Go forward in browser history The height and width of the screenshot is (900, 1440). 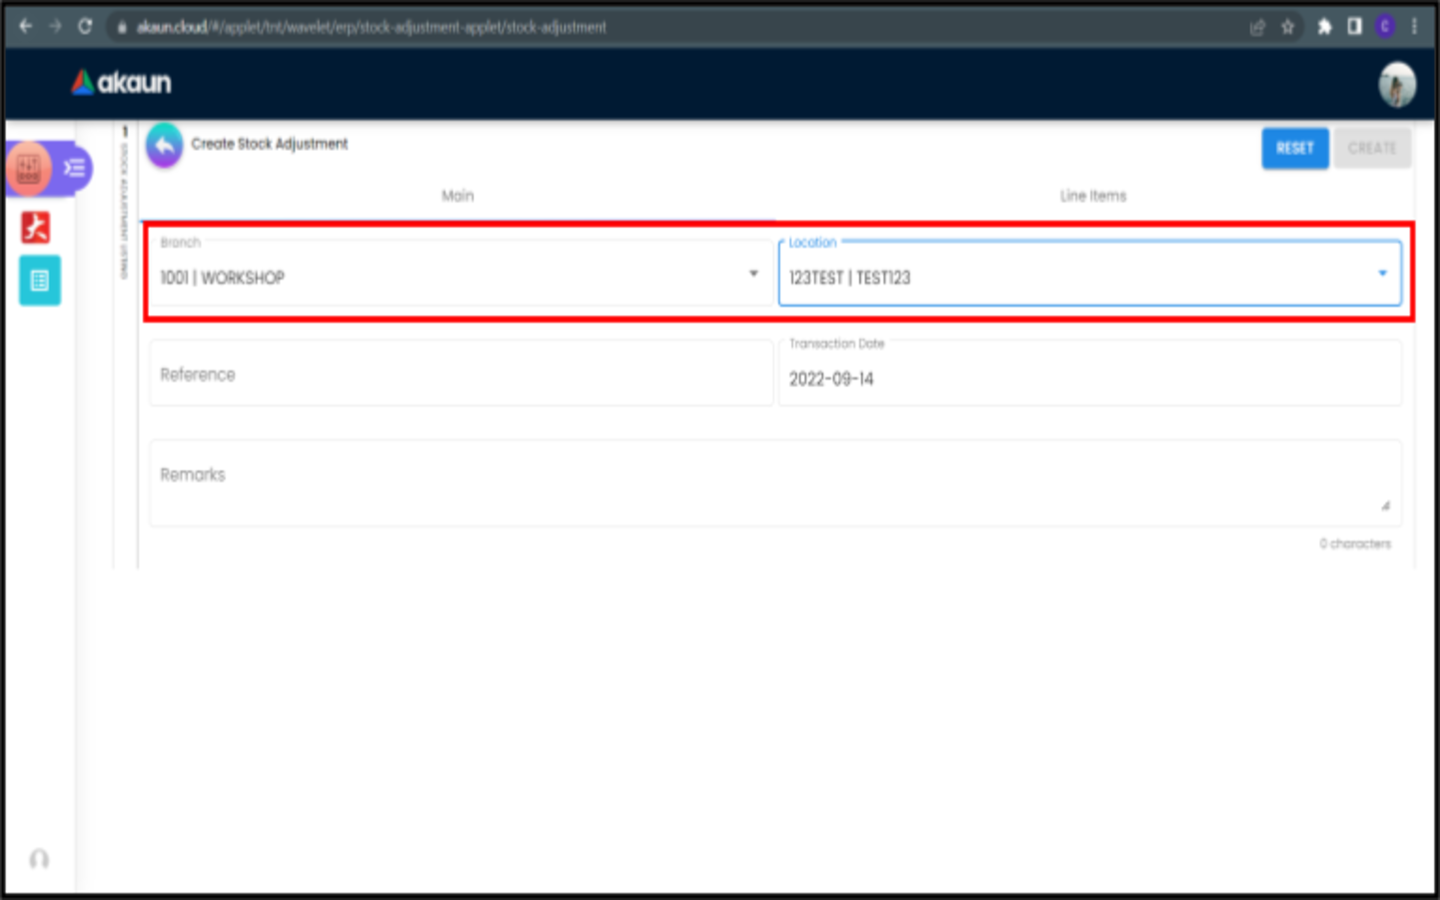(x=55, y=26)
